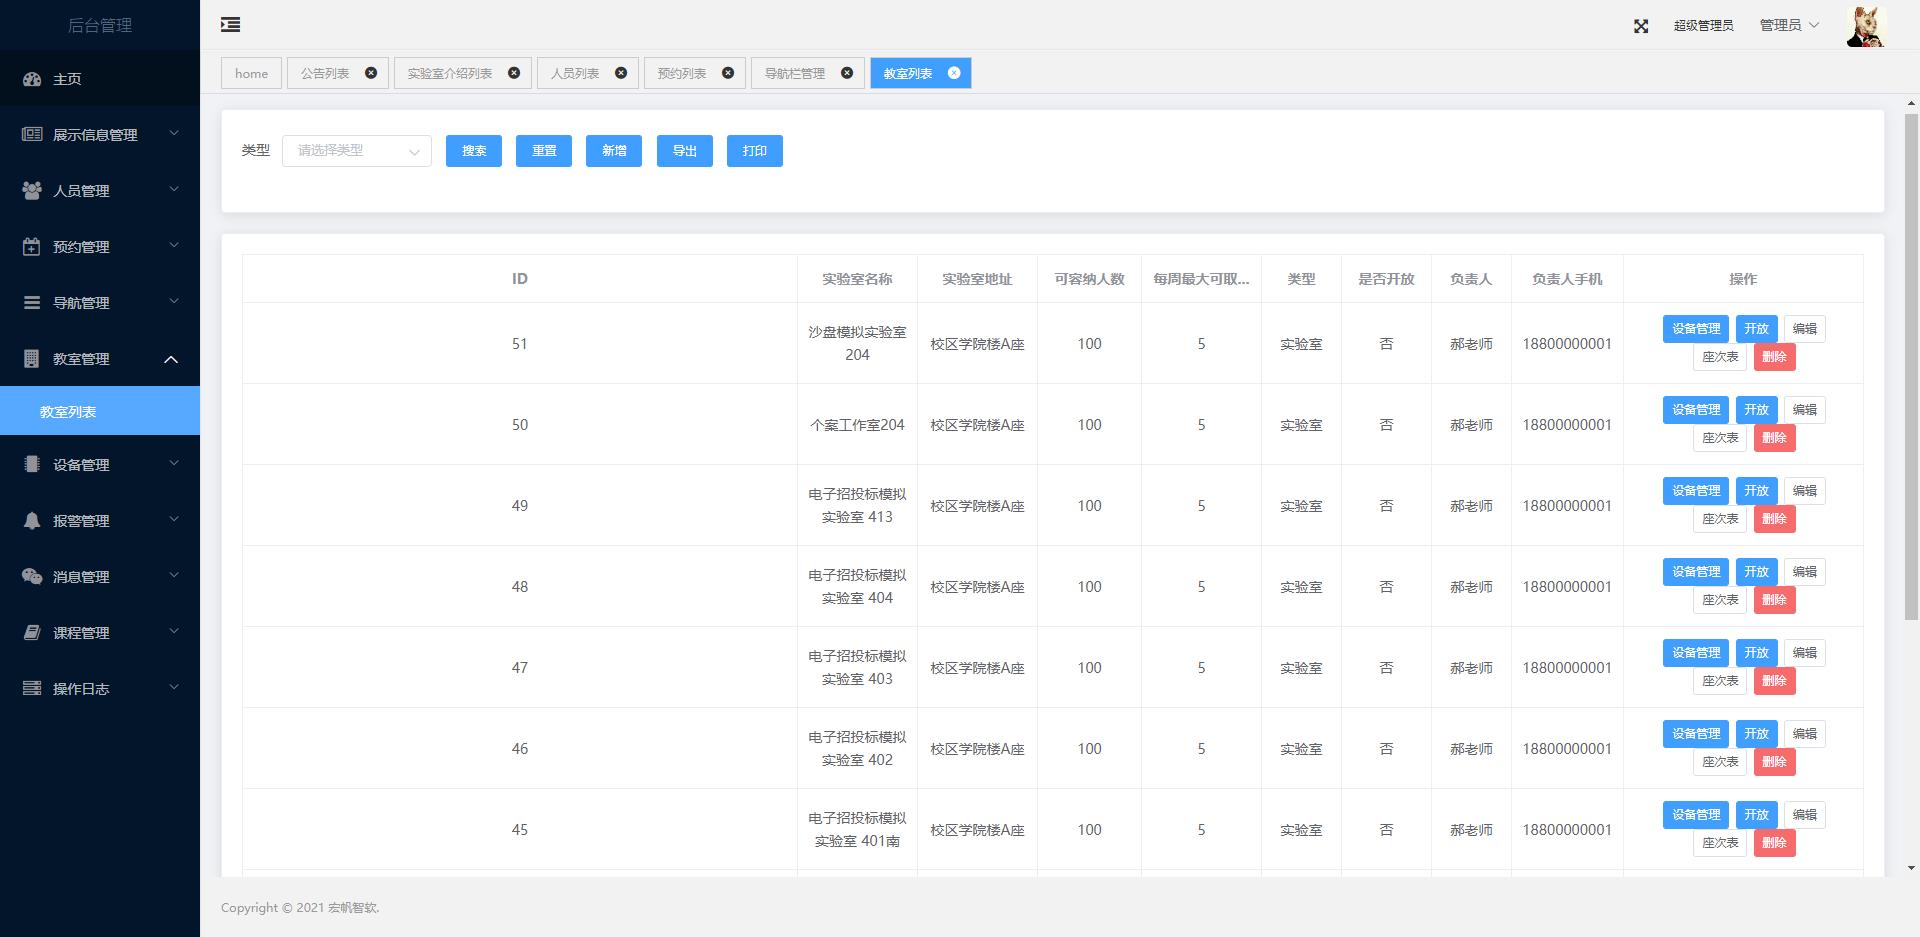1920x937 pixels.
Task: Click the 设备管理 chip icon
Action: (x=32, y=464)
